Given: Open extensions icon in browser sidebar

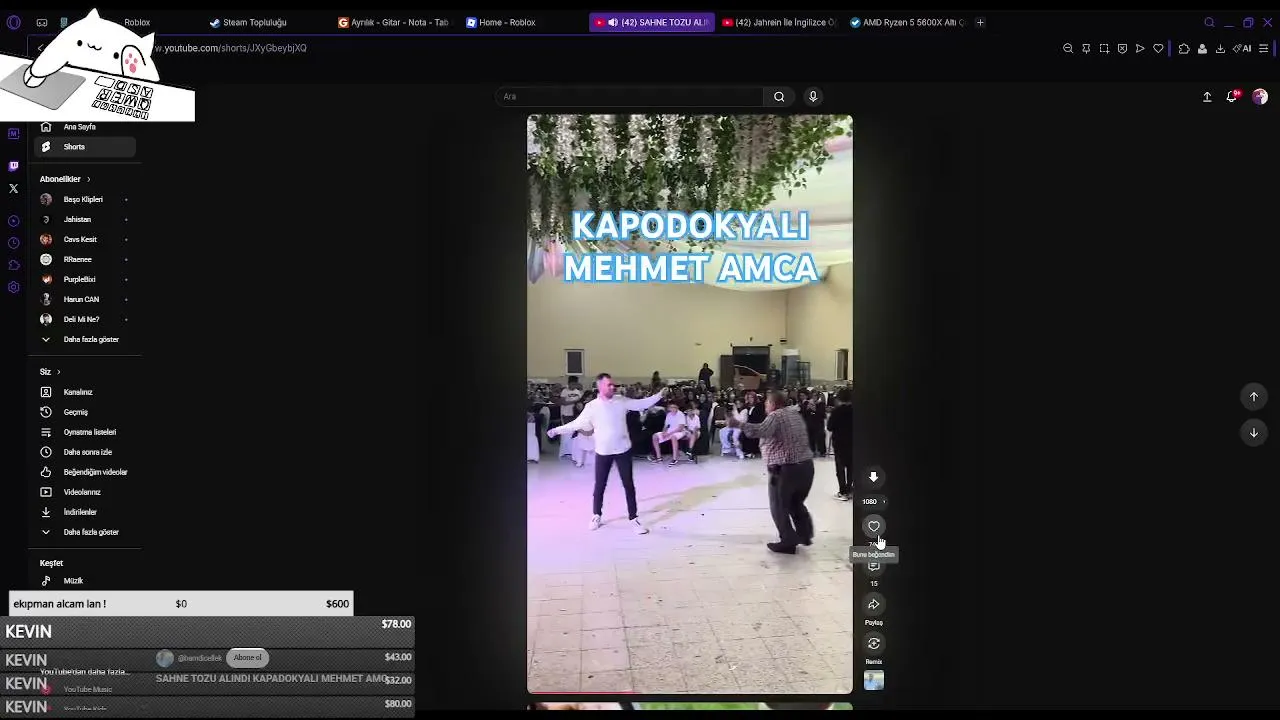Looking at the screenshot, I should point(13,265).
